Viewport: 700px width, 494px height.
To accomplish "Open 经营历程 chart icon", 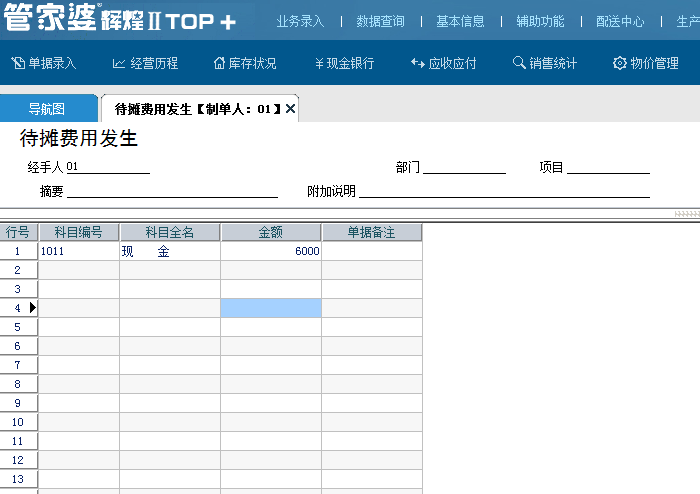I will [119, 63].
